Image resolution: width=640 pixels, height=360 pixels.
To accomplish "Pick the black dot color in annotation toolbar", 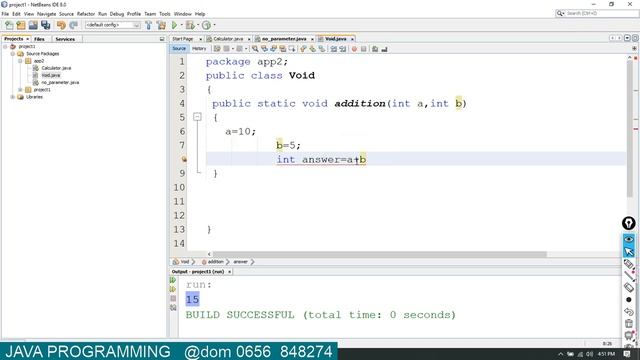I will [x=629, y=300].
